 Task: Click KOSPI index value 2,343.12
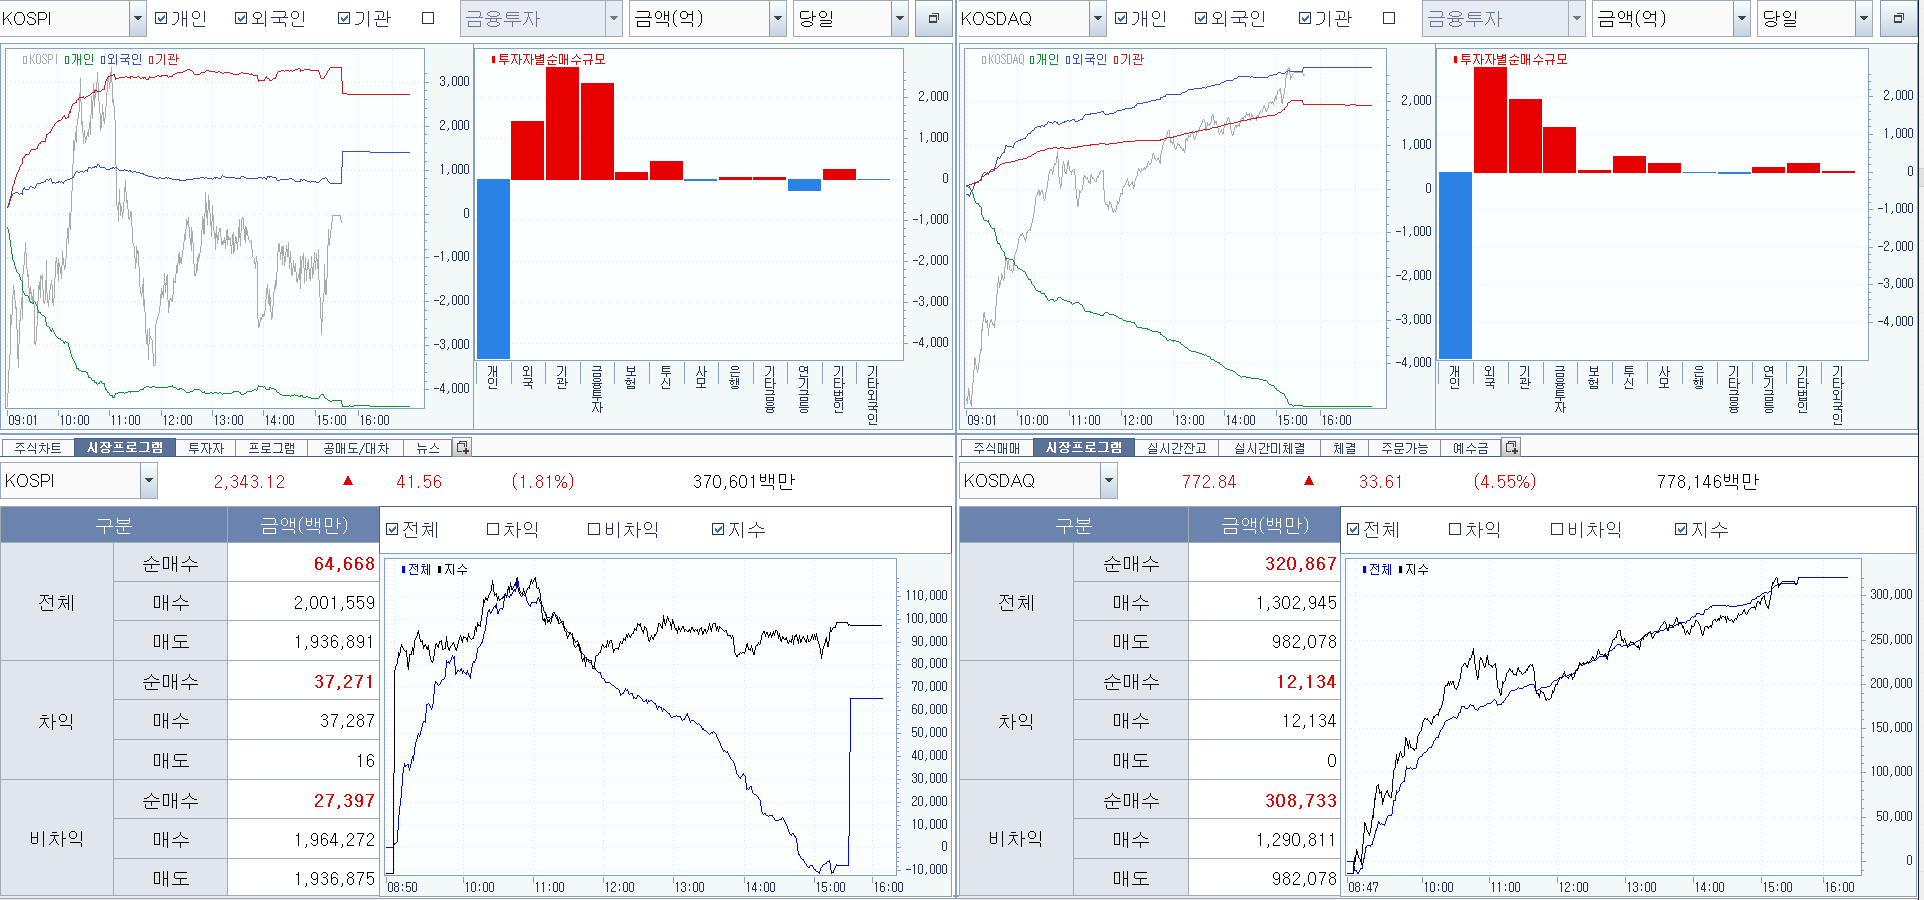click(249, 482)
